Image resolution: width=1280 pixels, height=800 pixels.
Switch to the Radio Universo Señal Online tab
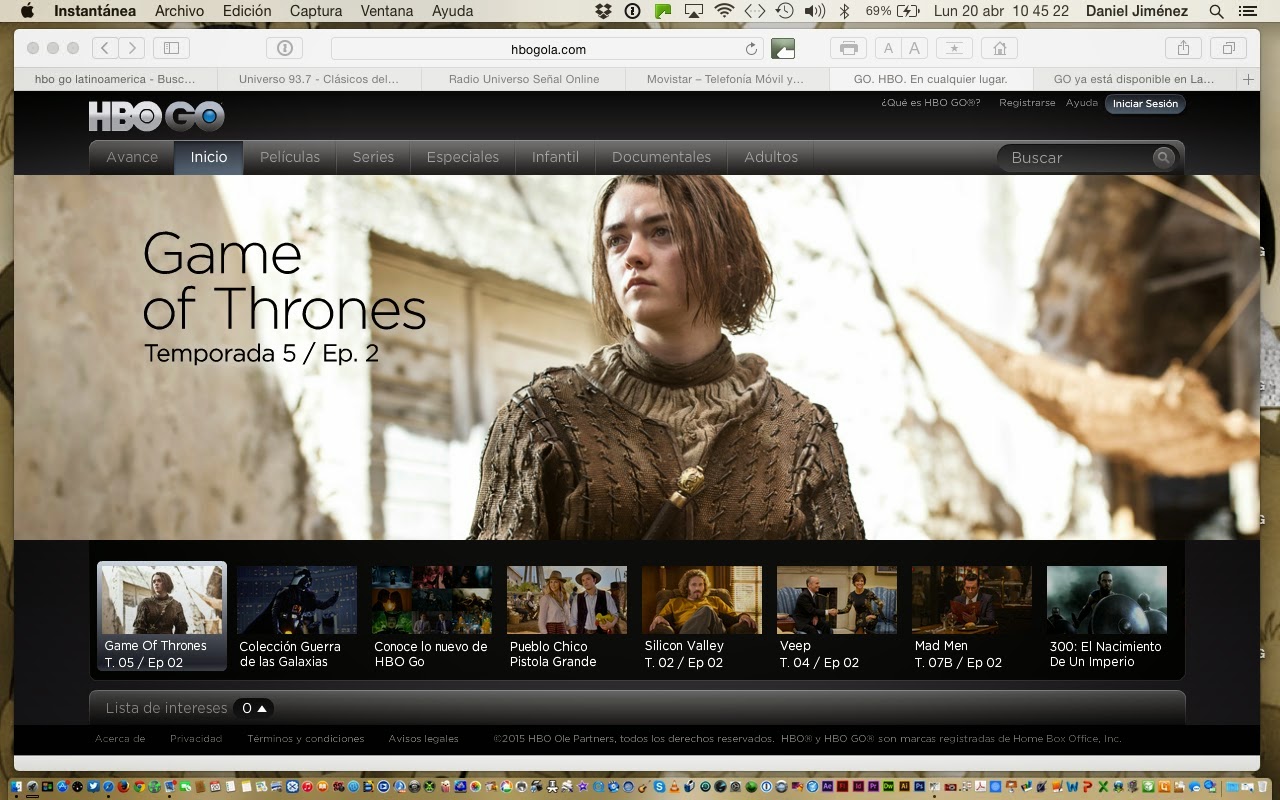pos(524,79)
